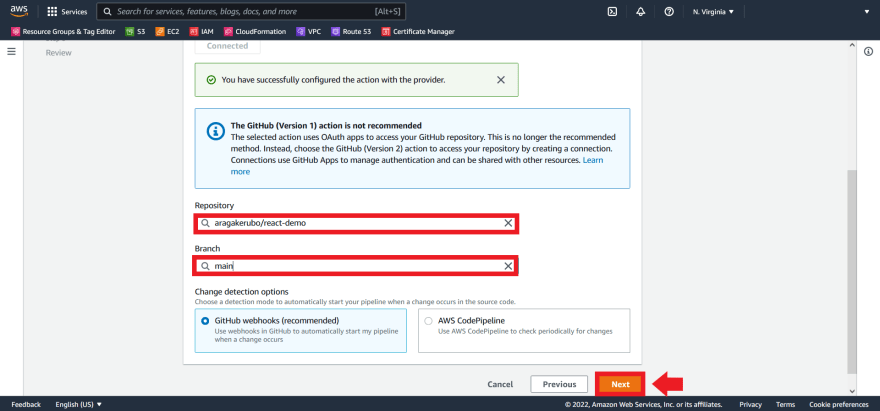Screen dimensions: 880x411
Task: Open the notifications bell
Action: [x=640, y=12]
